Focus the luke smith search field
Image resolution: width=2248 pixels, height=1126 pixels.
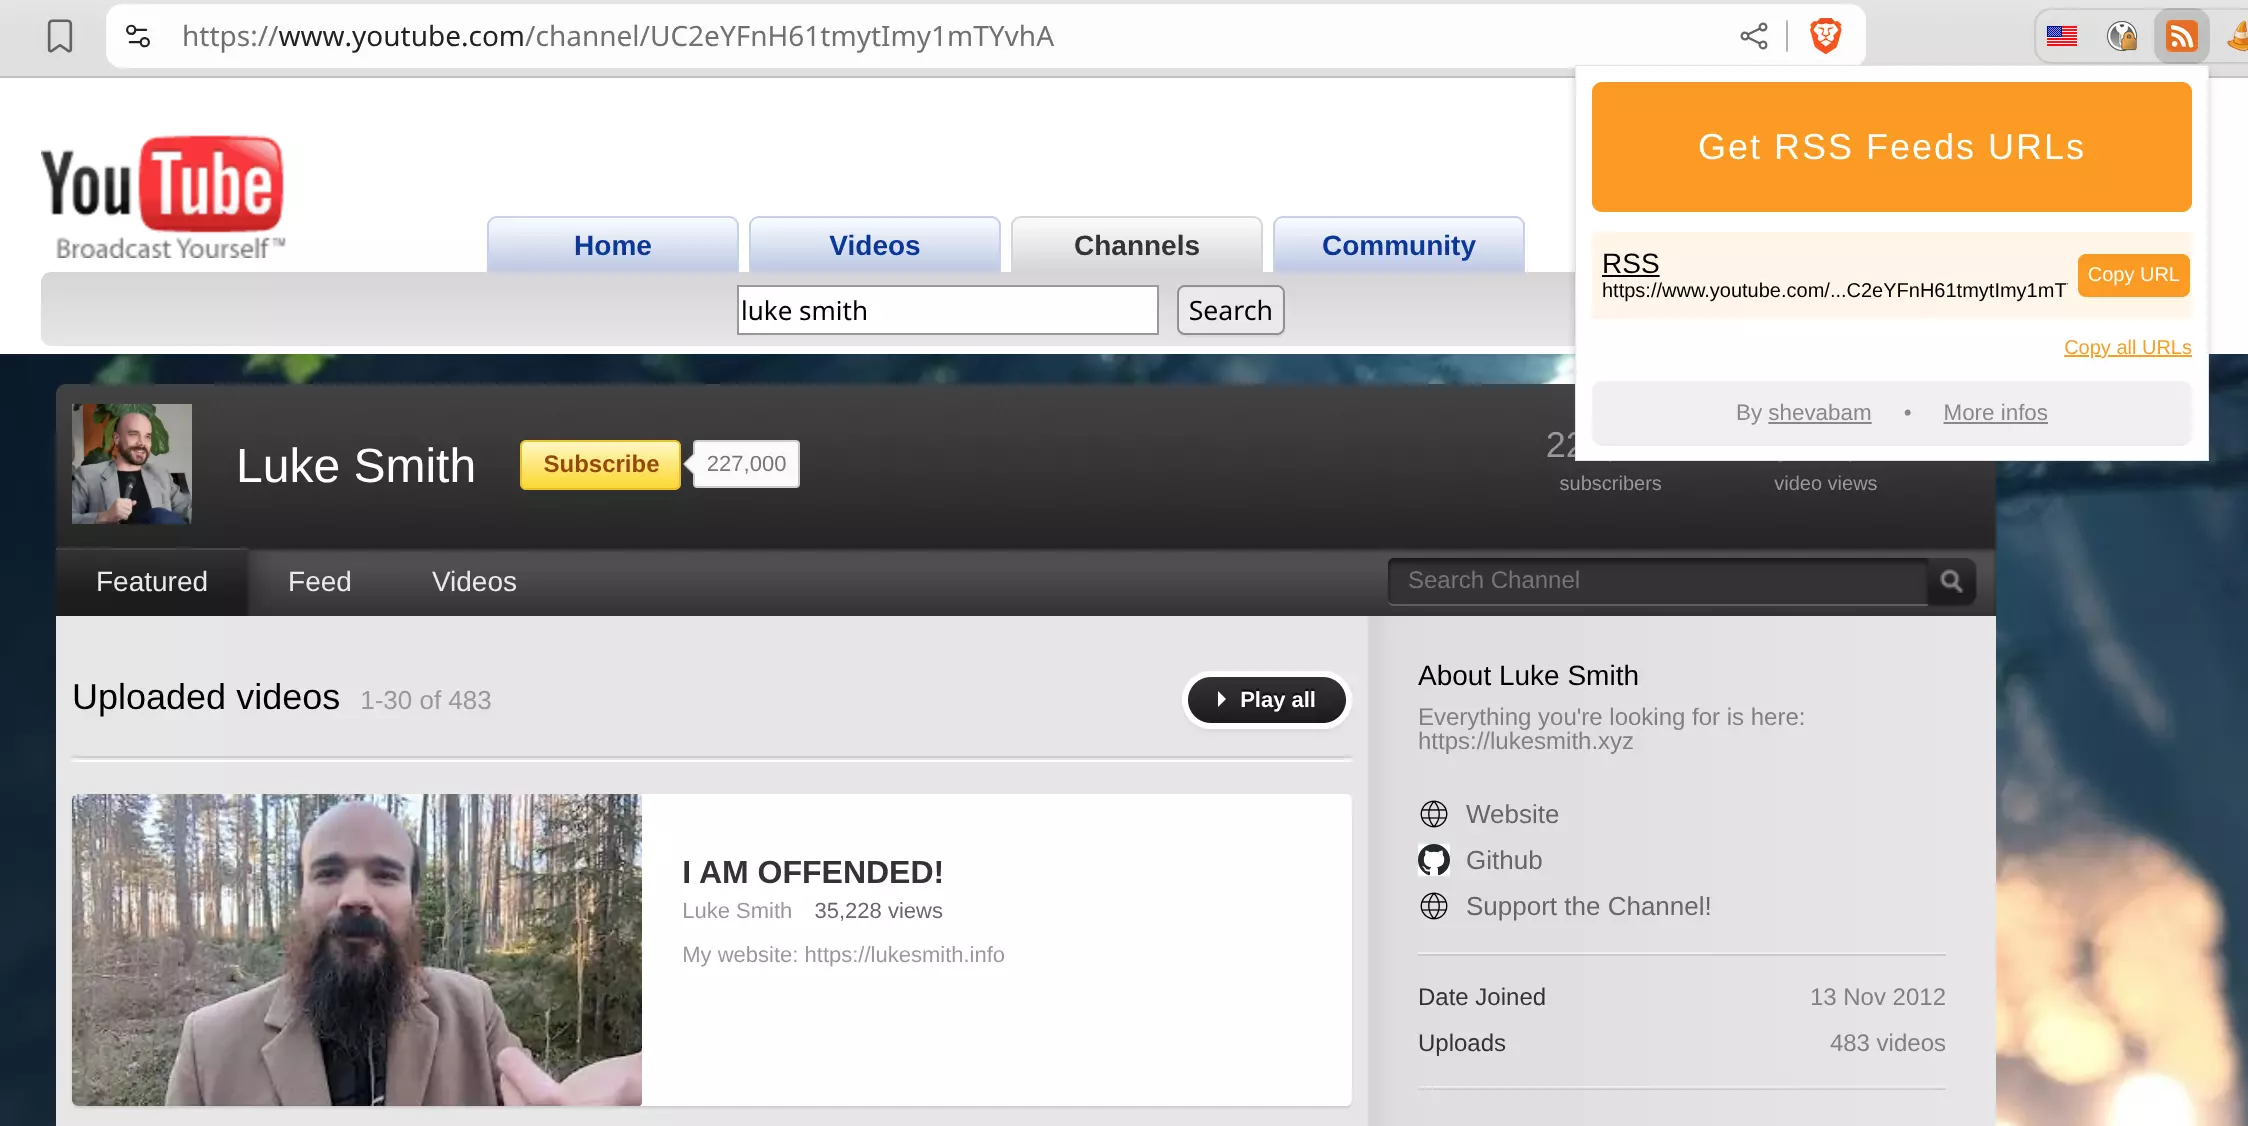click(947, 310)
